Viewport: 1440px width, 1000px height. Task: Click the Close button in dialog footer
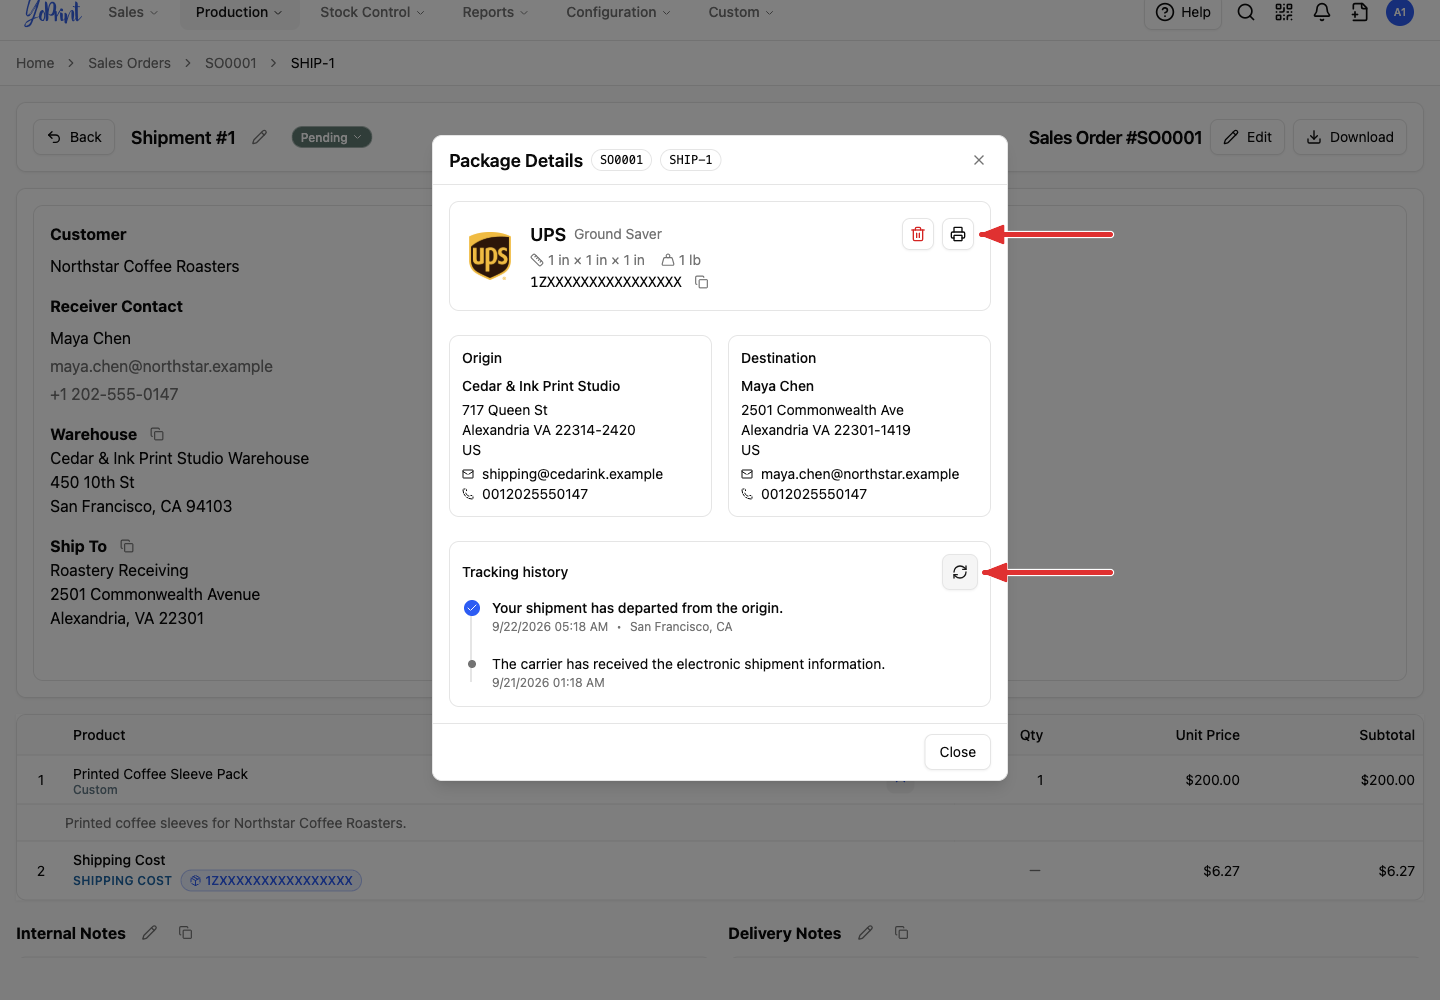pos(957,752)
